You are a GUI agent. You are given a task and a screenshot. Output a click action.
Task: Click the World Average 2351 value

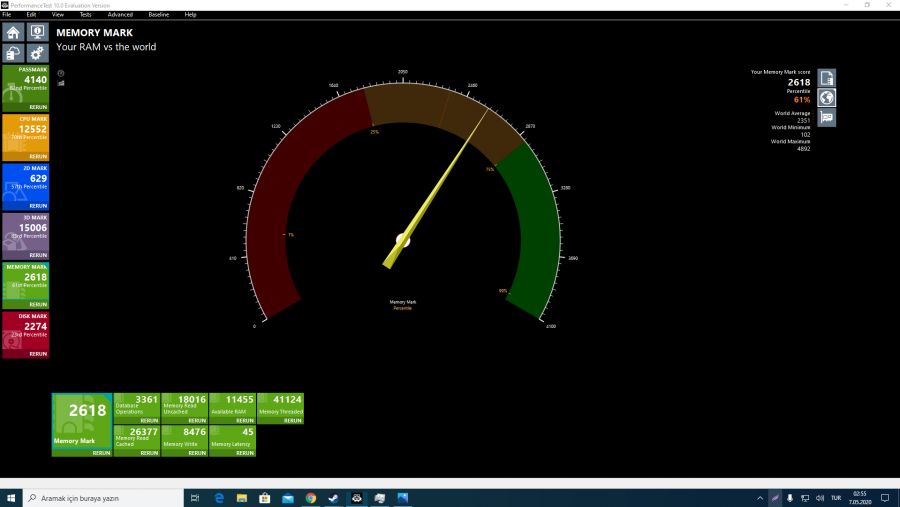pyautogui.click(x=803, y=121)
